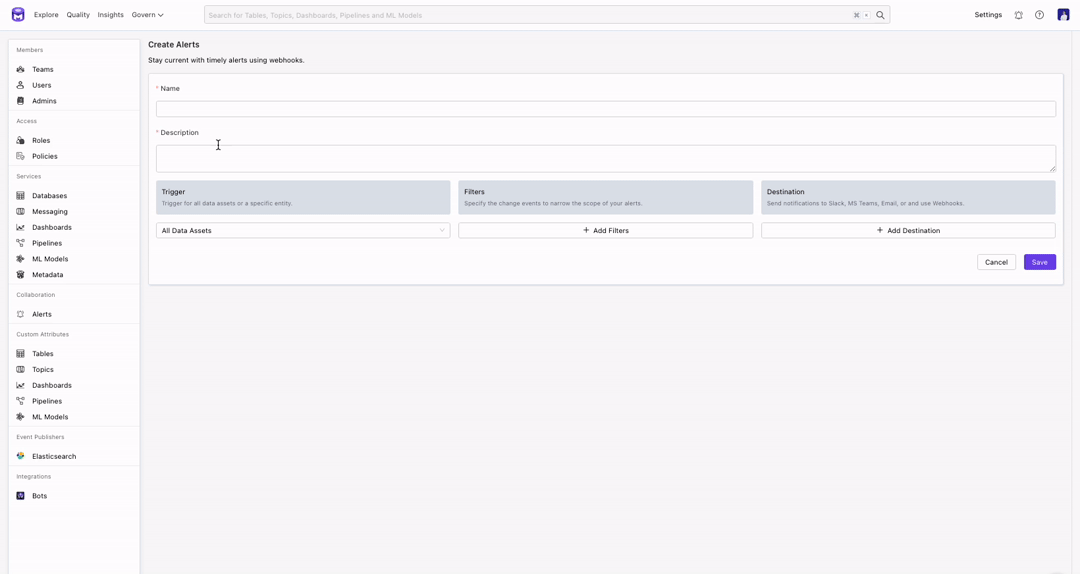Open the Explore menu item
Viewport: 1080px width, 574px height.
pyautogui.click(x=46, y=15)
